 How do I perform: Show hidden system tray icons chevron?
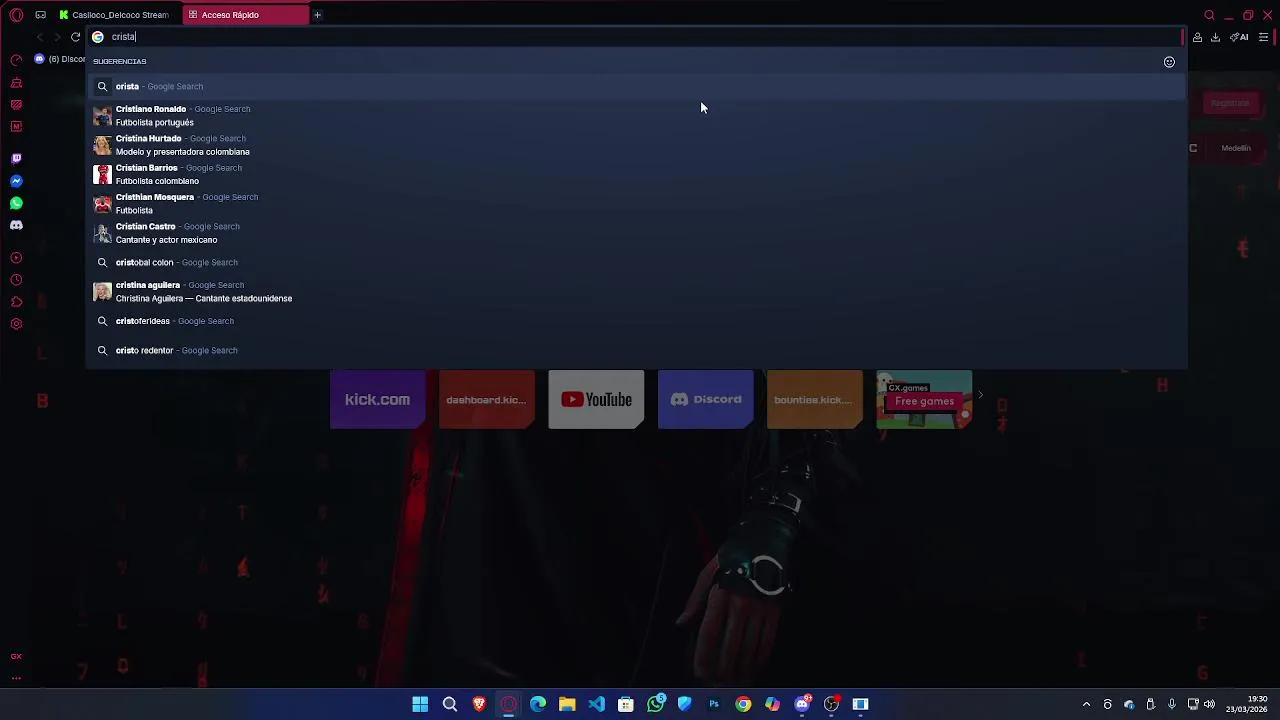pos(1086,704)
